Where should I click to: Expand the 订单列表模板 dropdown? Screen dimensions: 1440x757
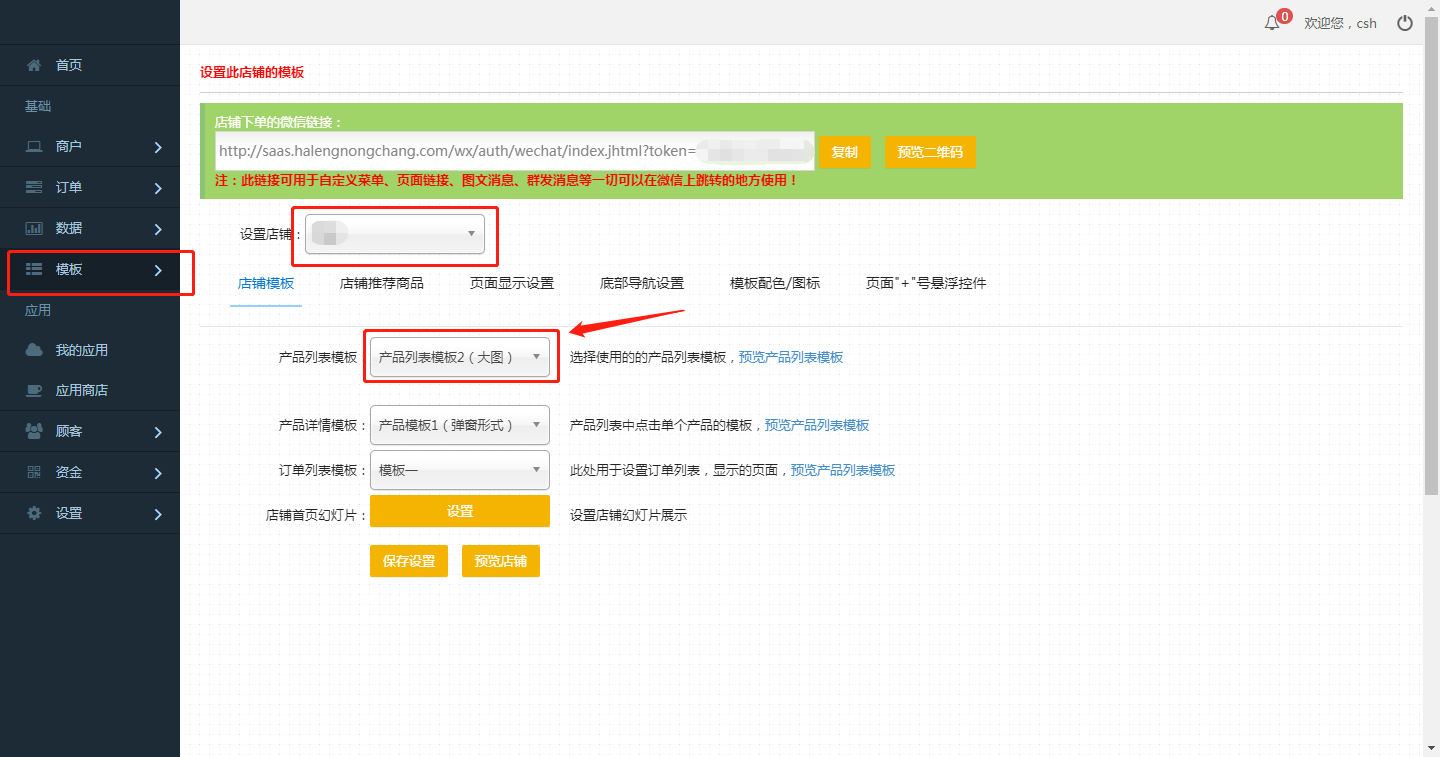tap(459, 470)
